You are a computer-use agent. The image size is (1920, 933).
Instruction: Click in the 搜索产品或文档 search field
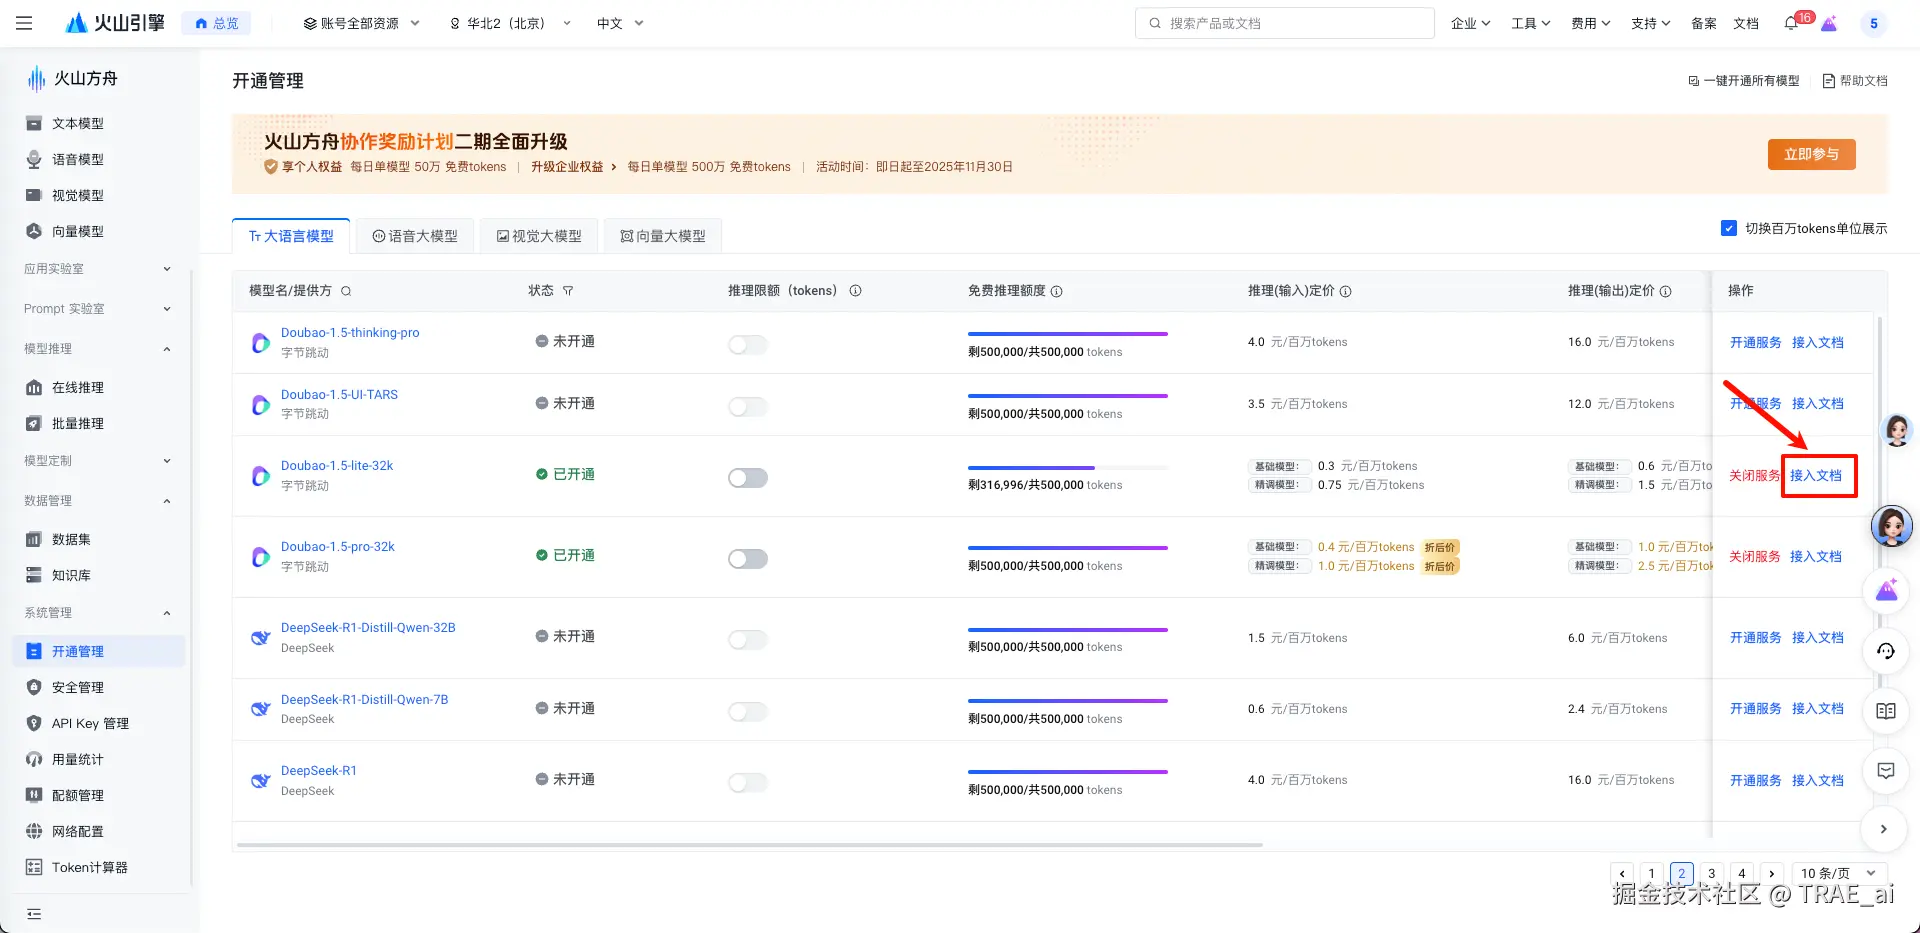(x=1285, y=23)
